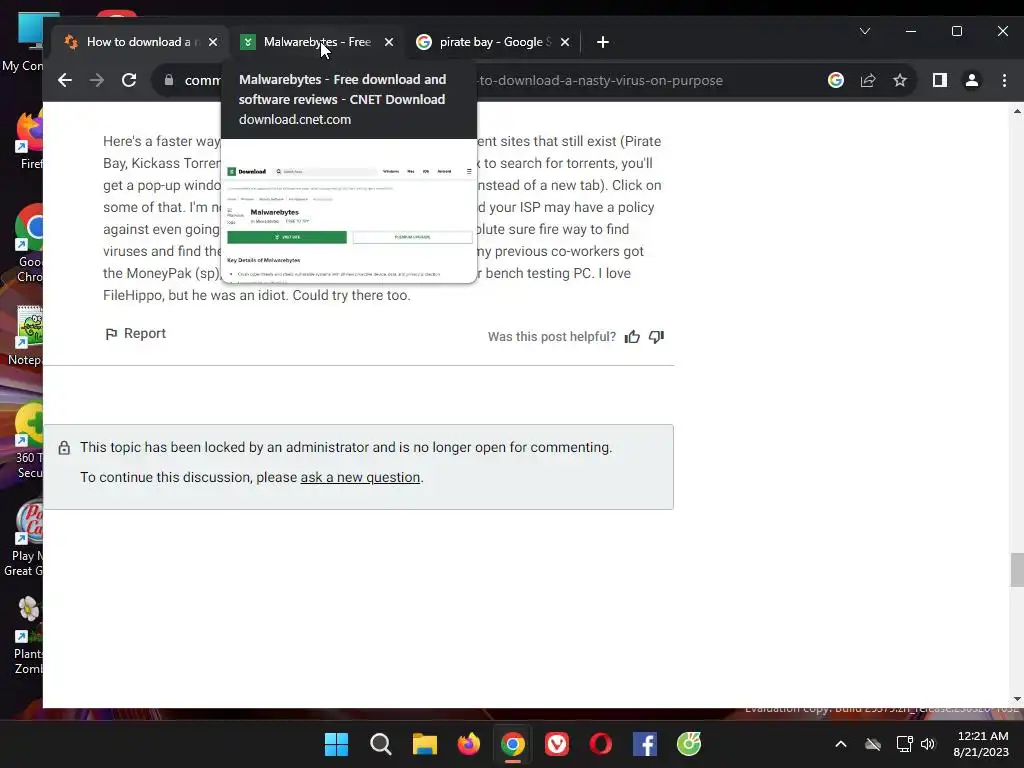The height and width of the screenshot is (768, 1024).
Task: Share this page using the share icon
Action: click(868, 80)
